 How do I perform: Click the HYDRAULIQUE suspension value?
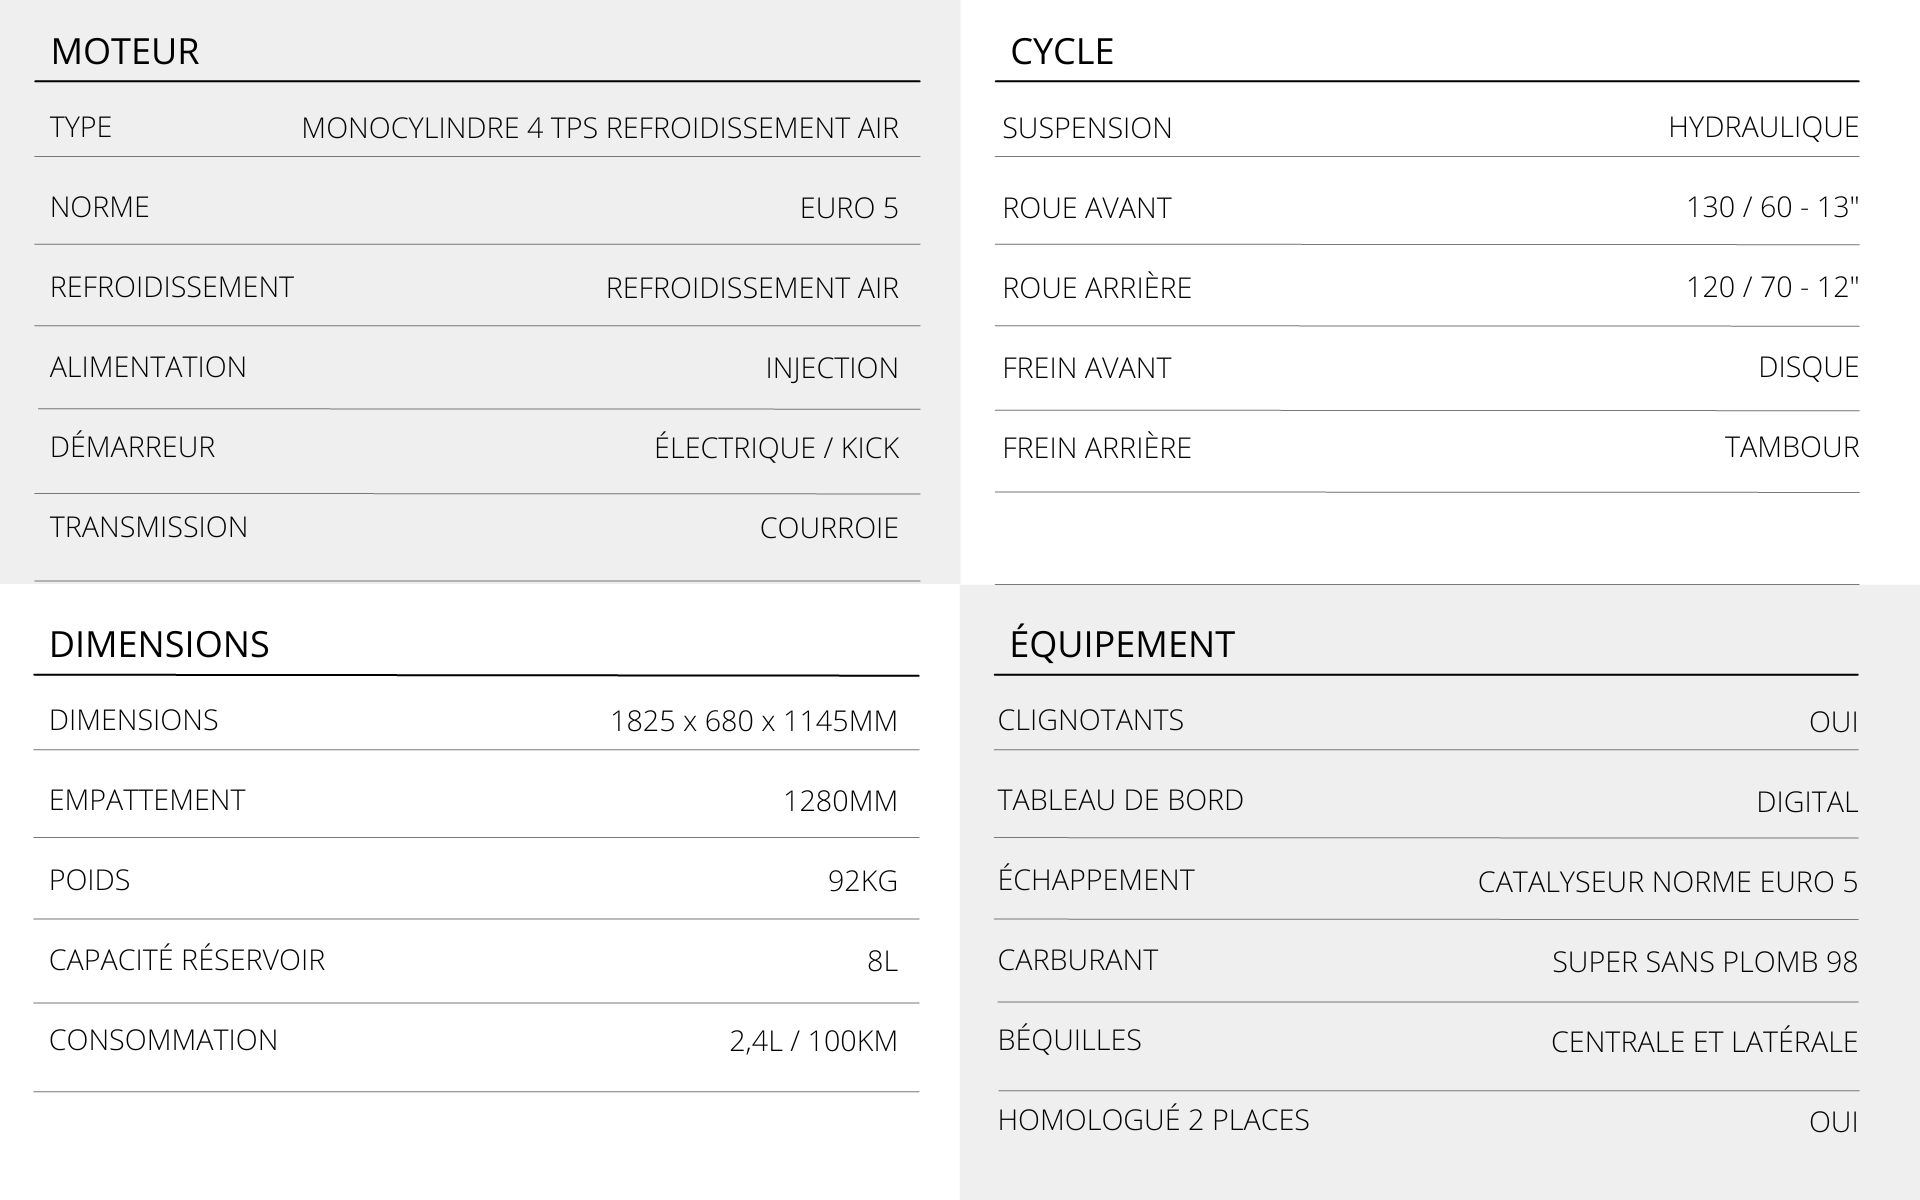pyautogui.click(x=1763, y=127)
